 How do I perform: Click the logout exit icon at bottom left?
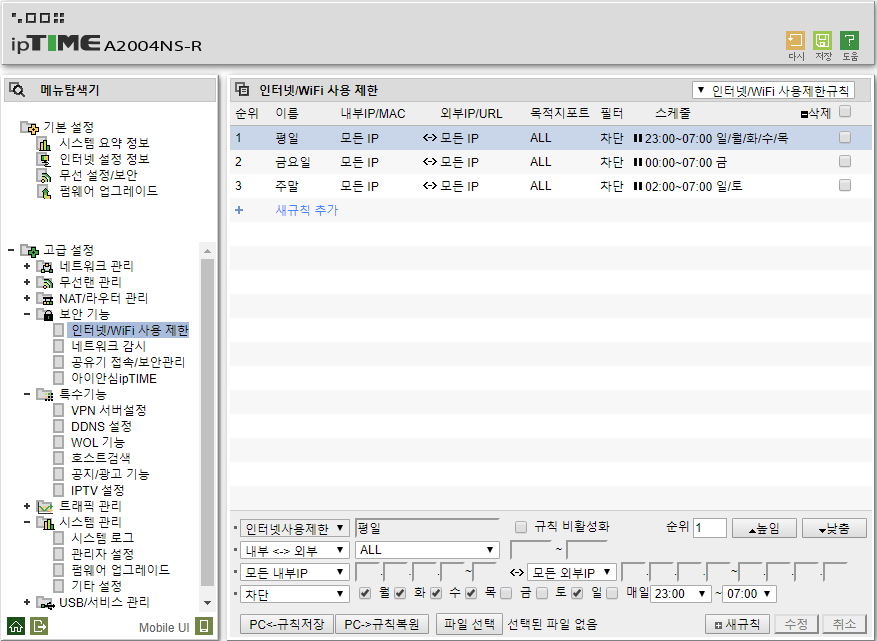point(40,626)
